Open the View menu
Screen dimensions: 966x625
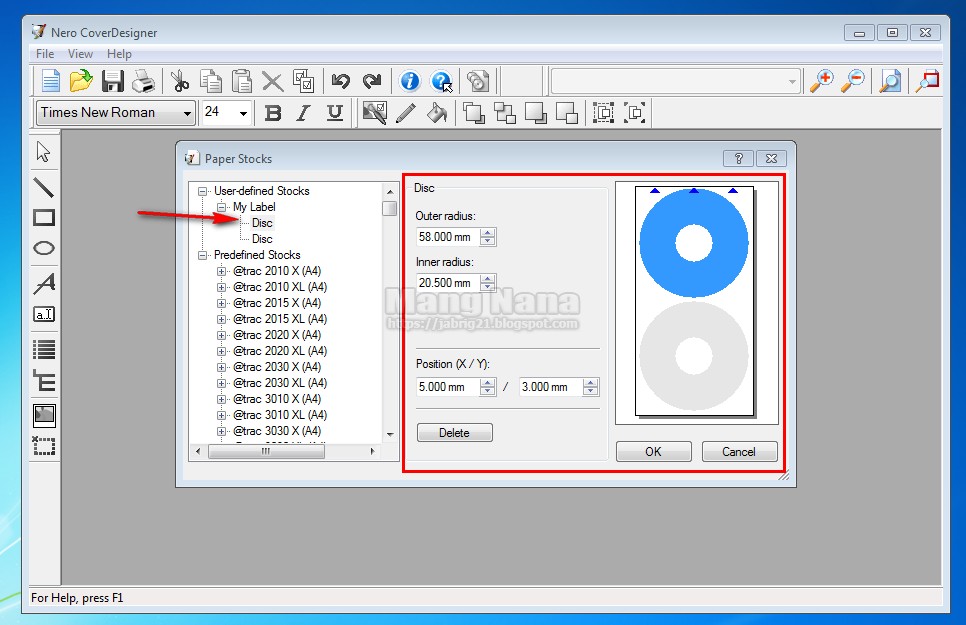80,53
